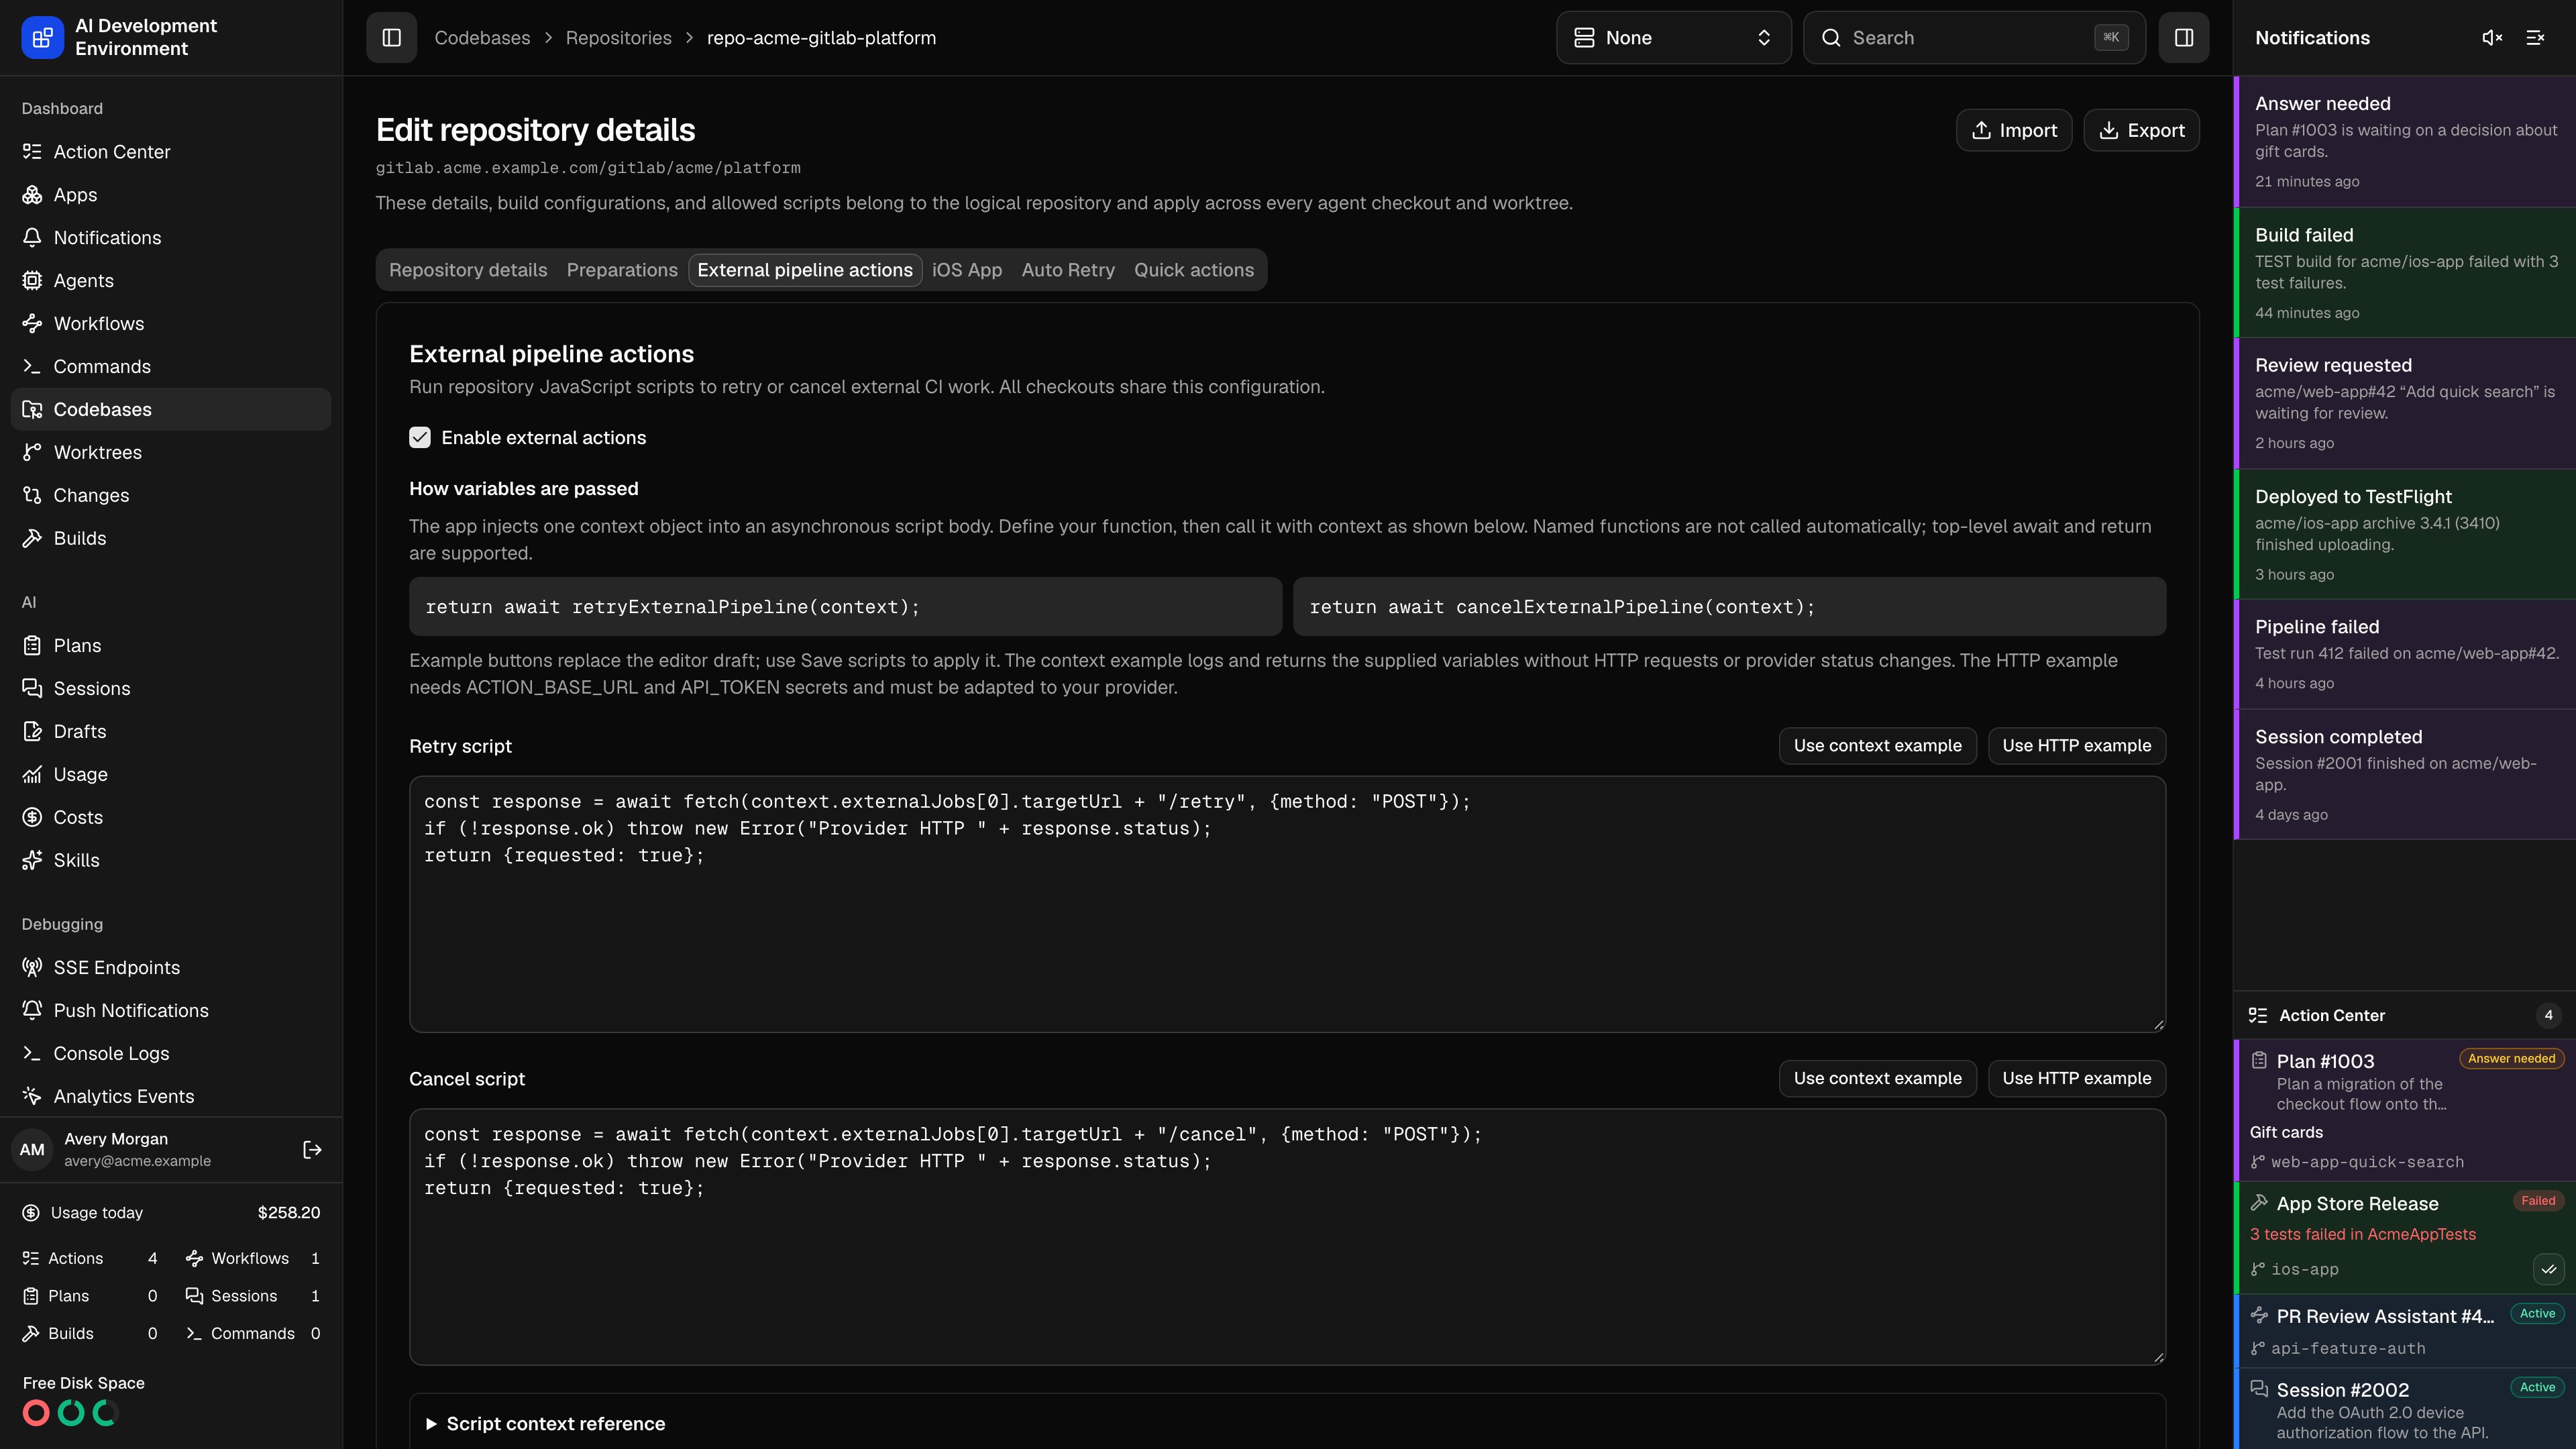Open the Quick actions tab
Screen dimensions: 2576x1449
coord(1194,270)
